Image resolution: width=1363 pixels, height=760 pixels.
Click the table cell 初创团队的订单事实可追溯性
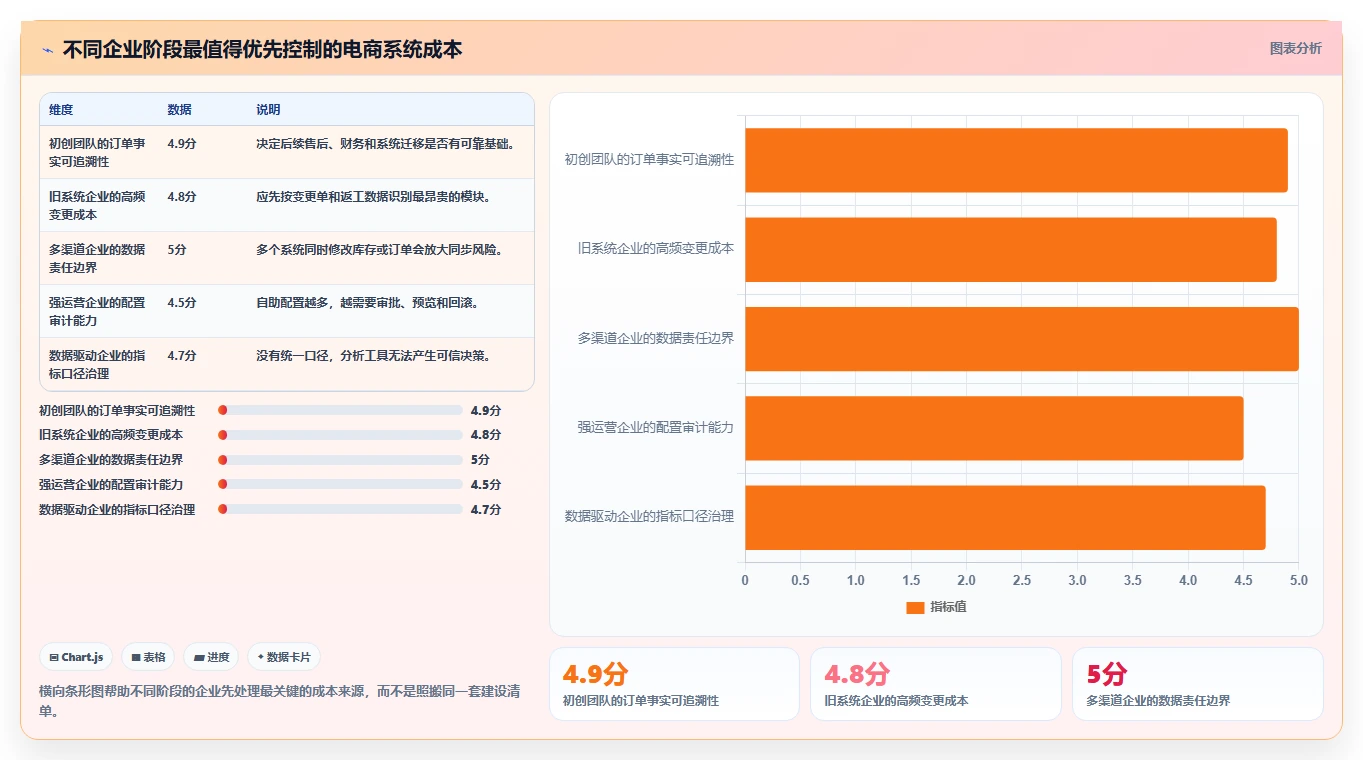98,152
